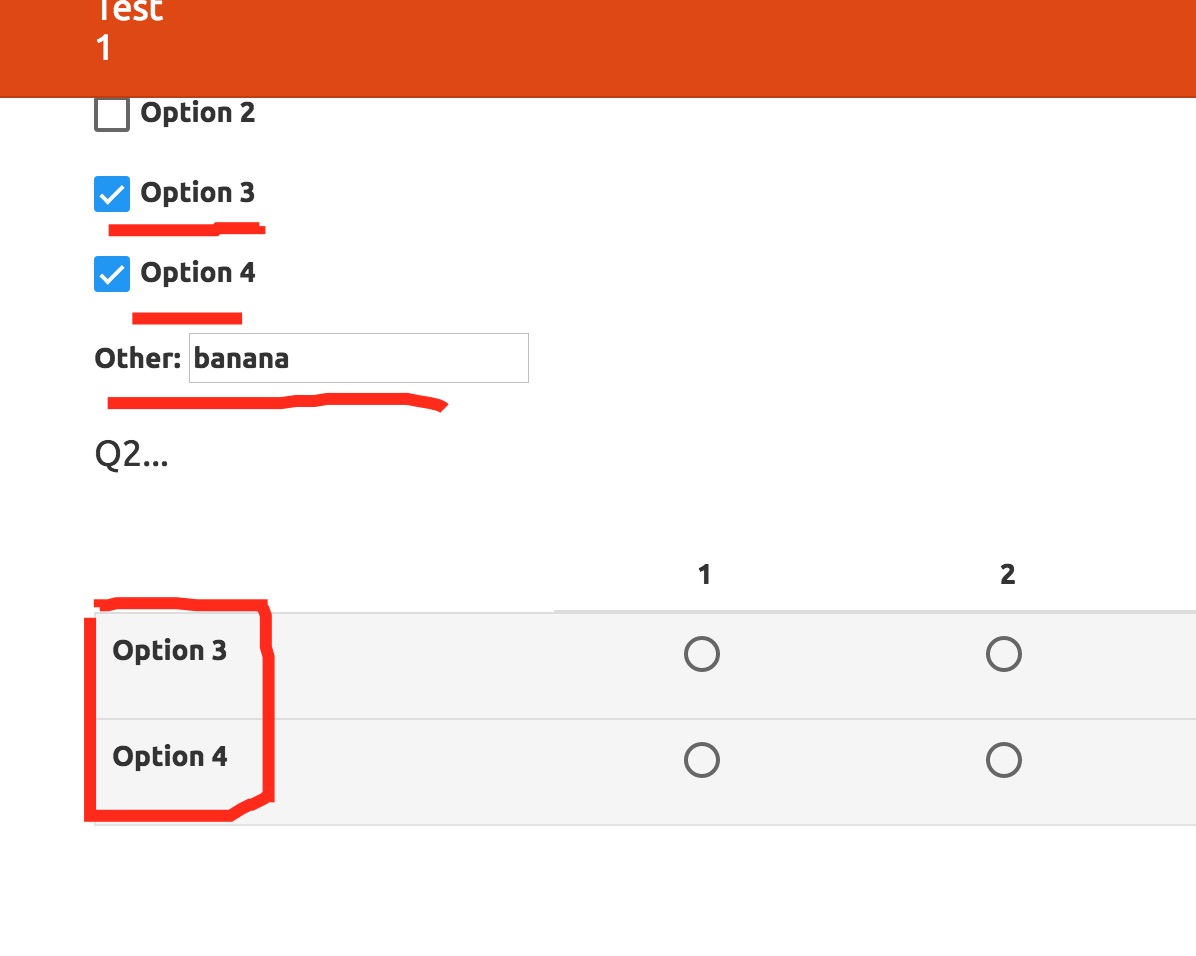Uncheck the Option 4 checkbox
The height and width of the screenshot is (956, 1196).
[112, 274]
